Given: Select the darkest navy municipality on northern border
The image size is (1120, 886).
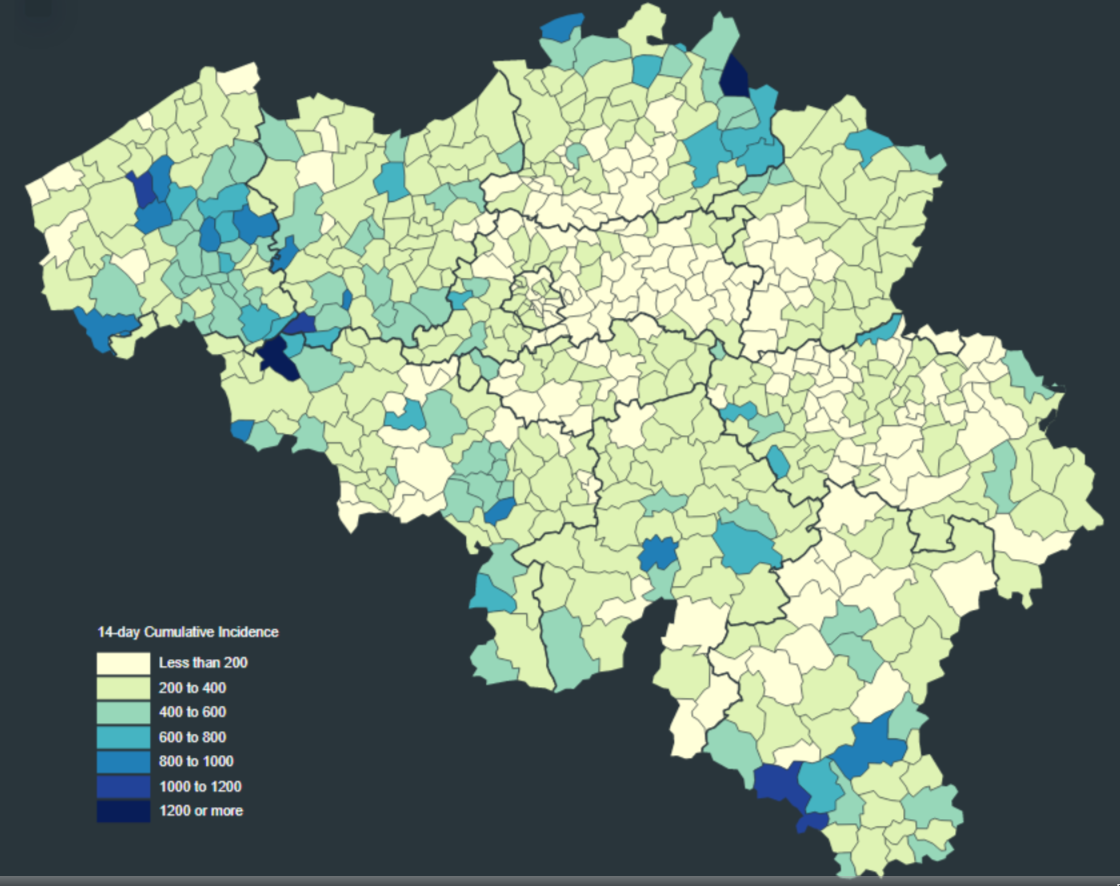Looking at the screenshot, I should tap(735, 77).
